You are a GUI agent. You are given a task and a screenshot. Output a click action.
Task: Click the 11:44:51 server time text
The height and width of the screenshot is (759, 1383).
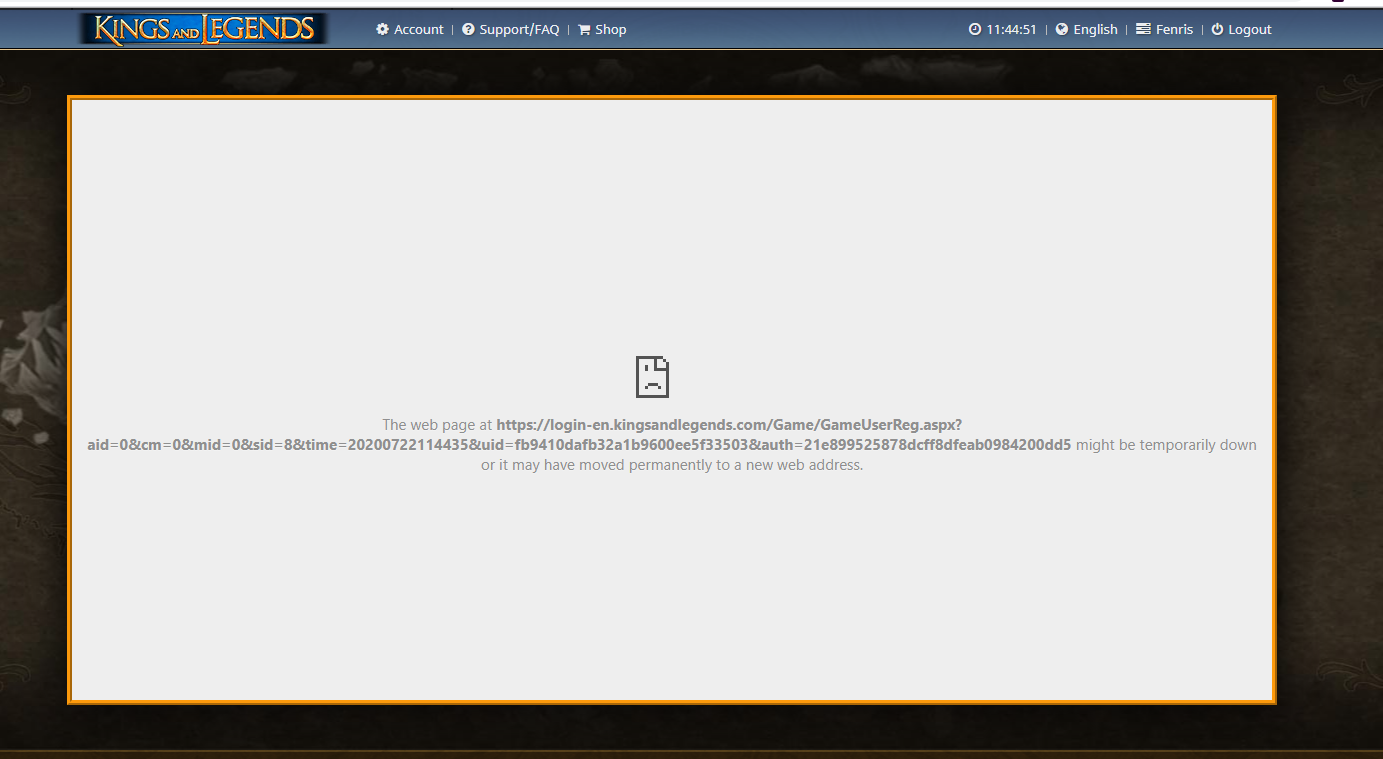1011,30
